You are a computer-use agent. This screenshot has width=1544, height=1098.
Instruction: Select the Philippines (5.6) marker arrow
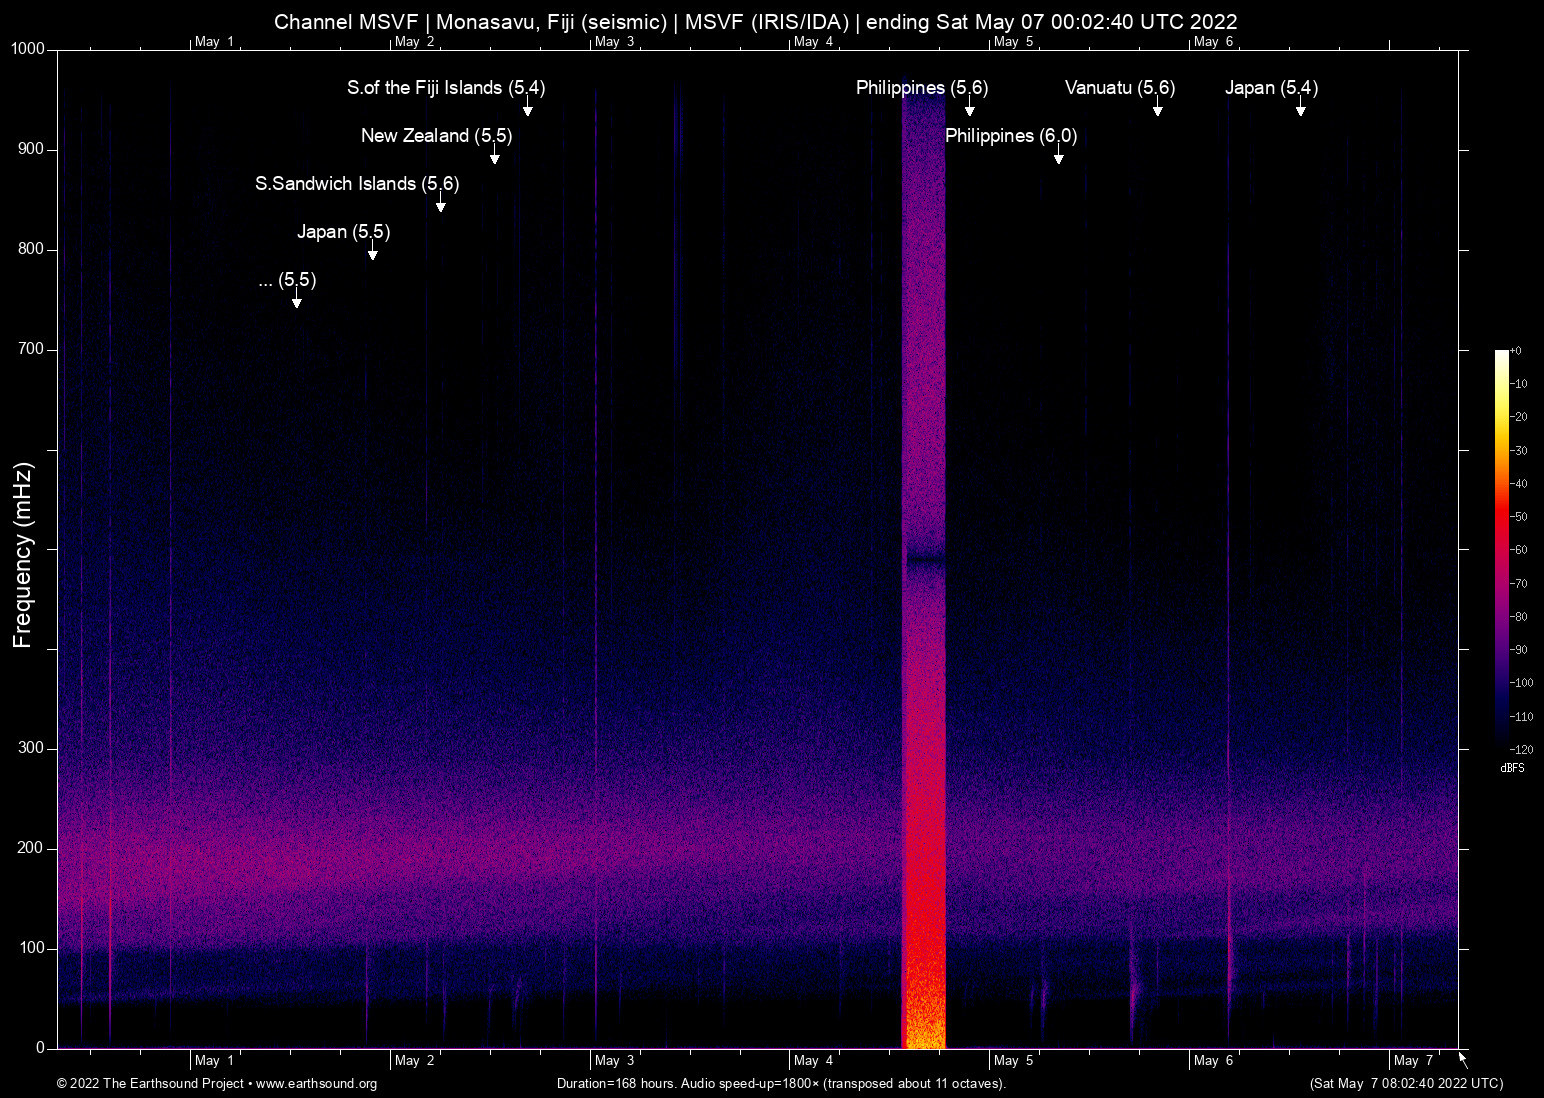pos(969,108)
